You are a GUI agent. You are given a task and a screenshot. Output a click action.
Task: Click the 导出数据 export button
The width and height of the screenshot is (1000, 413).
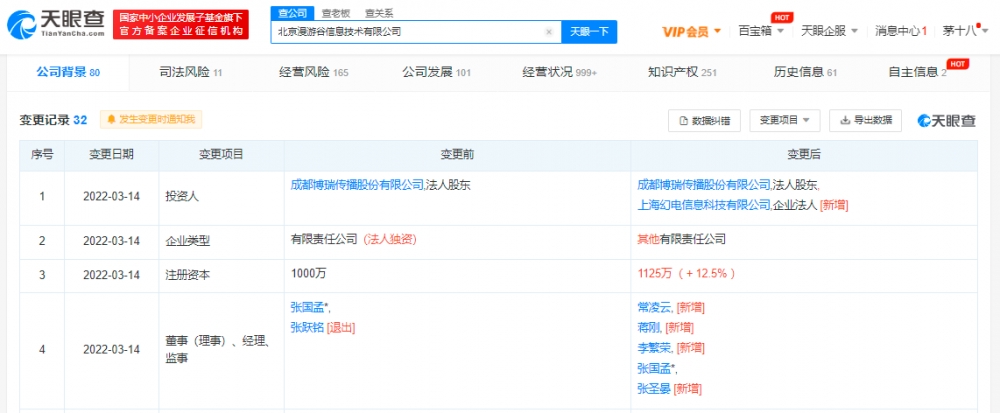tap(865, 120)
